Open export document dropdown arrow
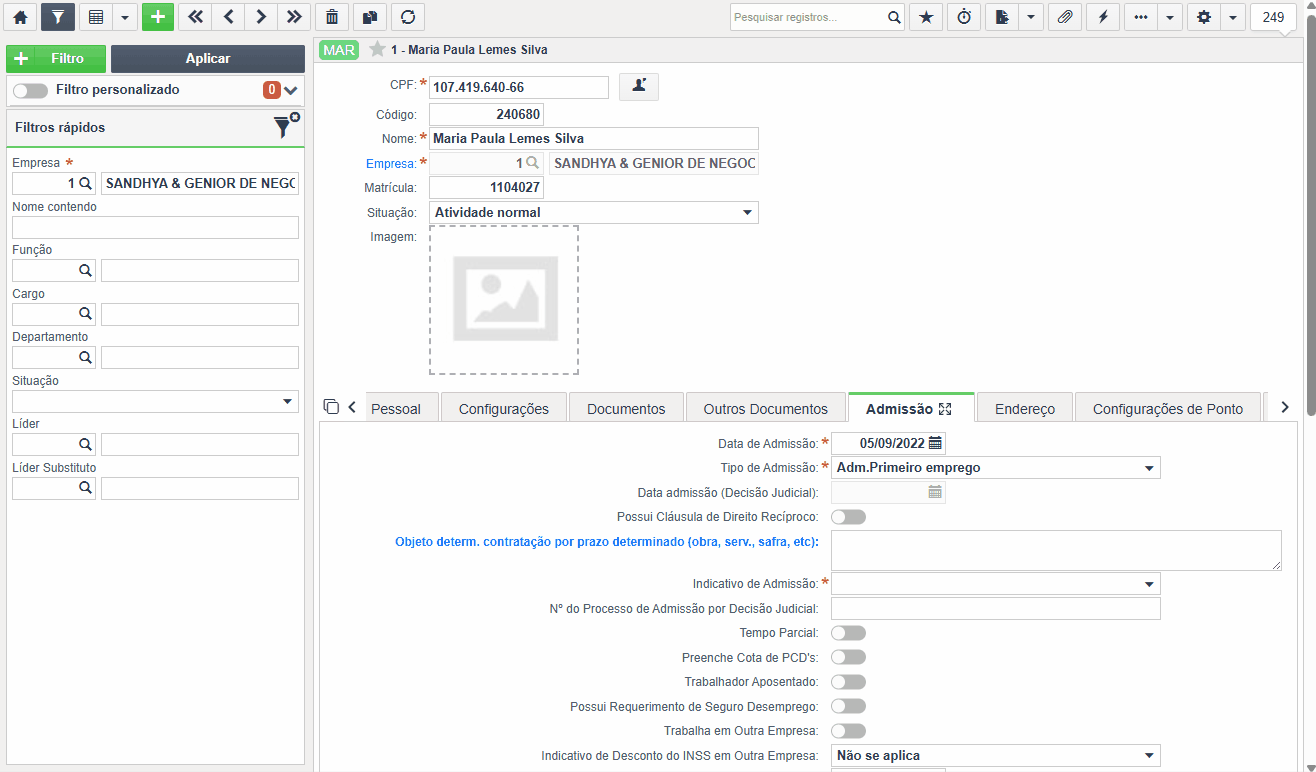The height and width of the screenshot is (772, 1316). (1031, 17)
